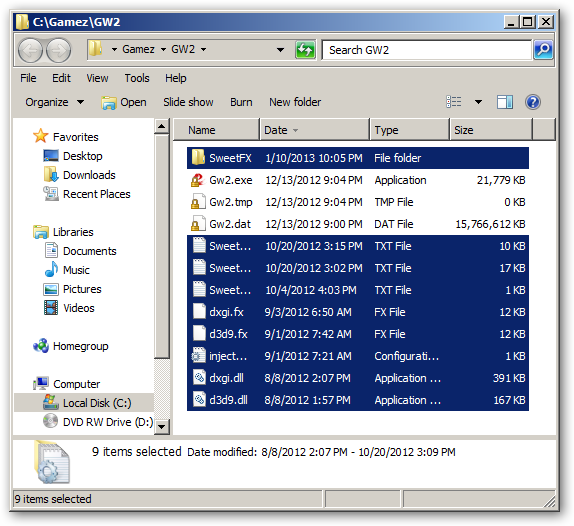Image resolution: width=574 pixels, height=526 pixels.
Task: Open the Edit menu
Action: (x=61, y=78)
